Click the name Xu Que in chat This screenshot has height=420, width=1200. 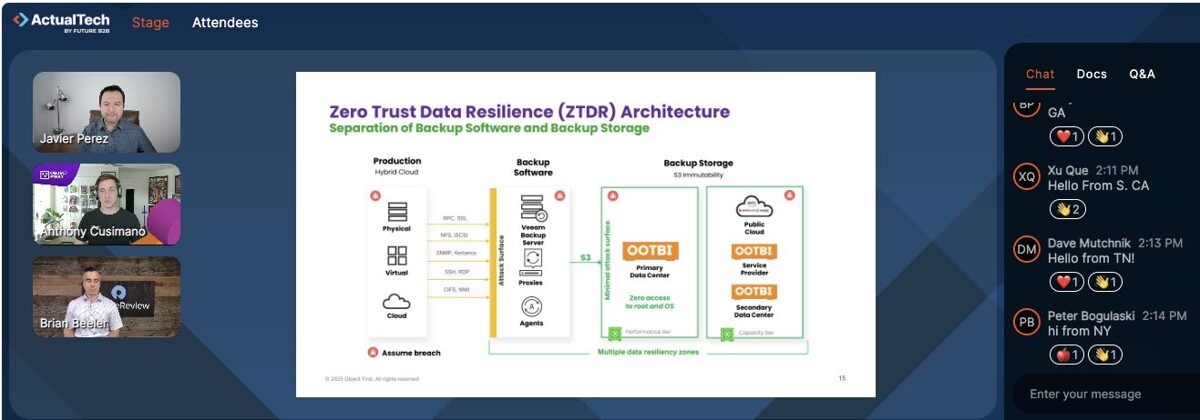(x=1068, y=171)
